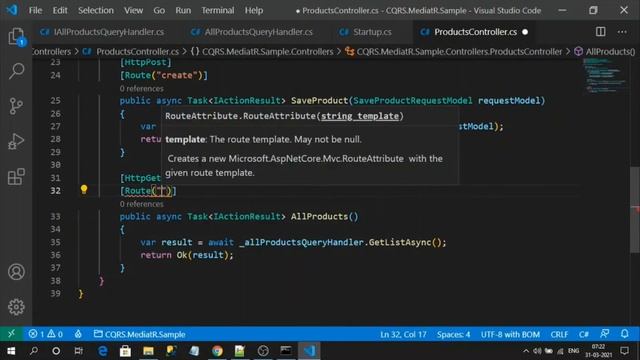Image resolution: width=640 pixels, height=360 pixels.
Task: Change end of line sequence CRLF
Action: click(559, 334)
